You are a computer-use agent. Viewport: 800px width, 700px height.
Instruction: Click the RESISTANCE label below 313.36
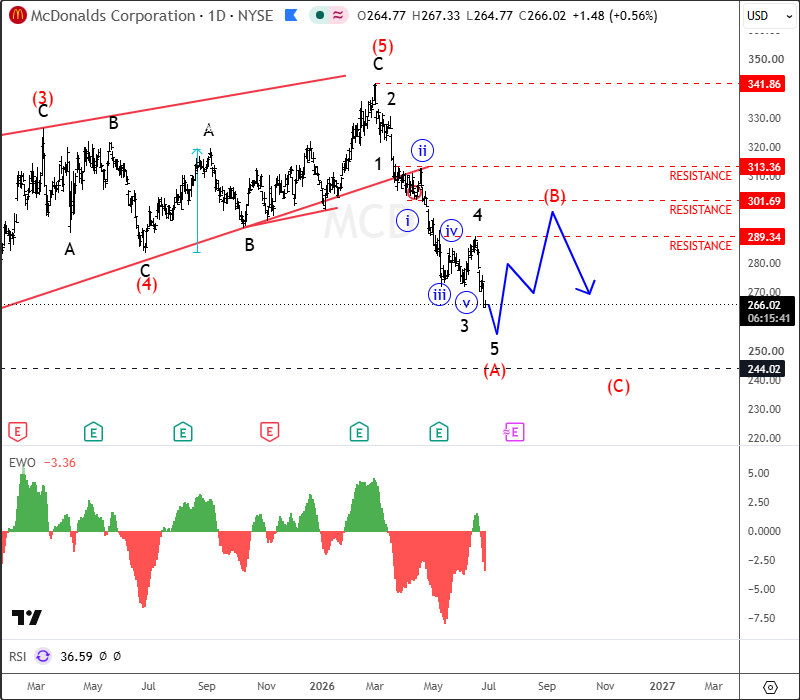[700, 176]
